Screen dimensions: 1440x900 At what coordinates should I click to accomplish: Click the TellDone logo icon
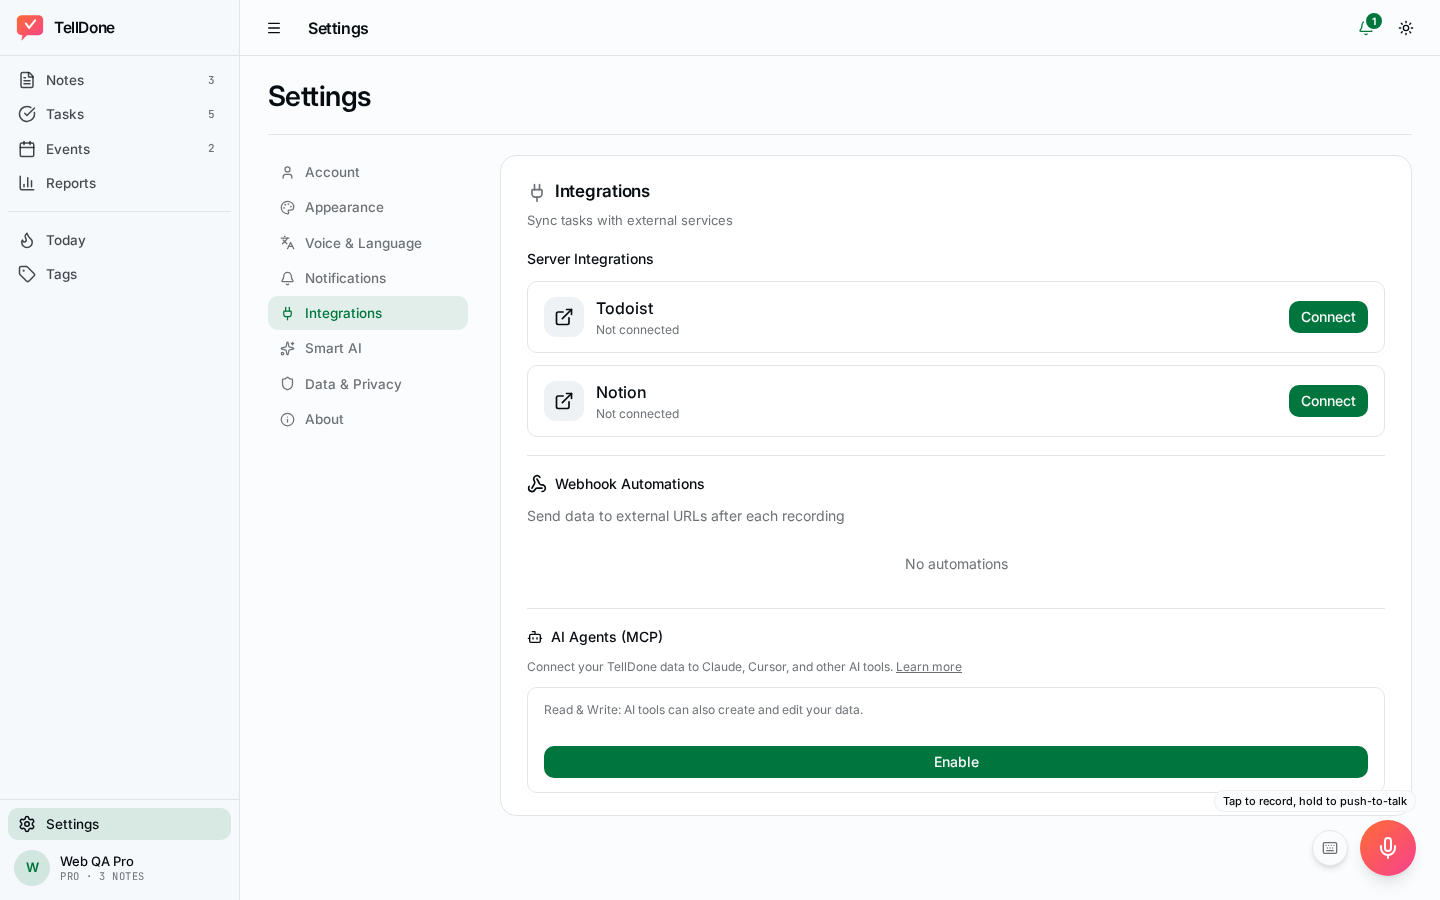[30, 27]
